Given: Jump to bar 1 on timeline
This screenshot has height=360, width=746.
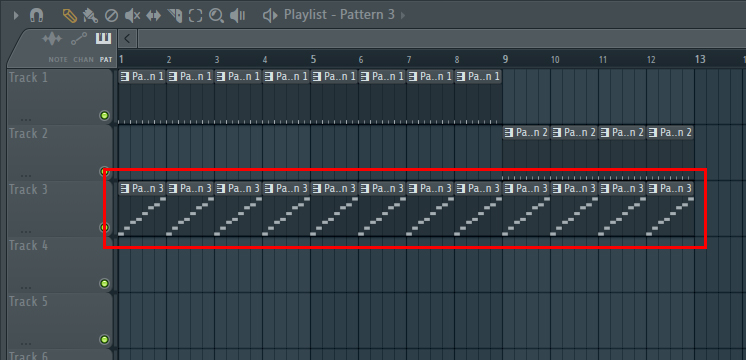Looking at the screenshot, I should (122, 59).
